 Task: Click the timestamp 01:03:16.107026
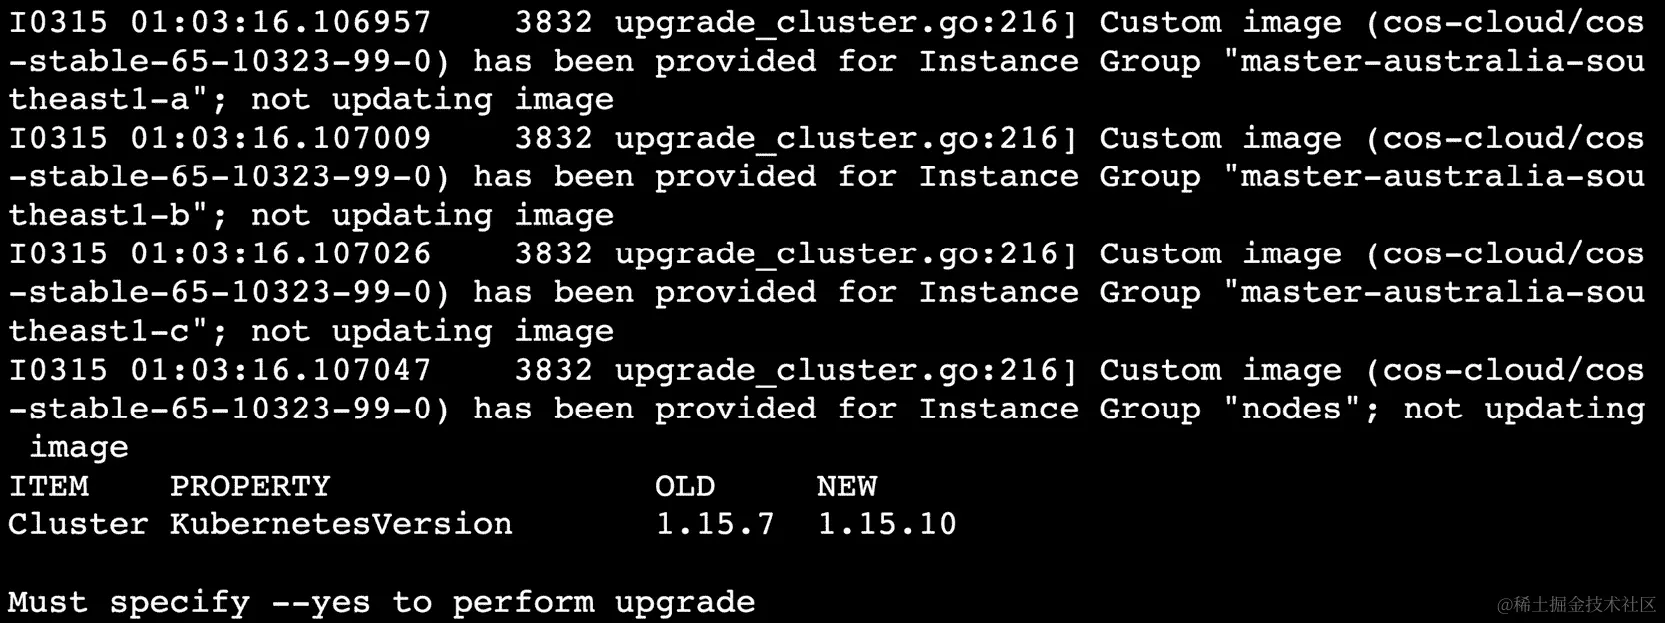click(x=281, y=254)
